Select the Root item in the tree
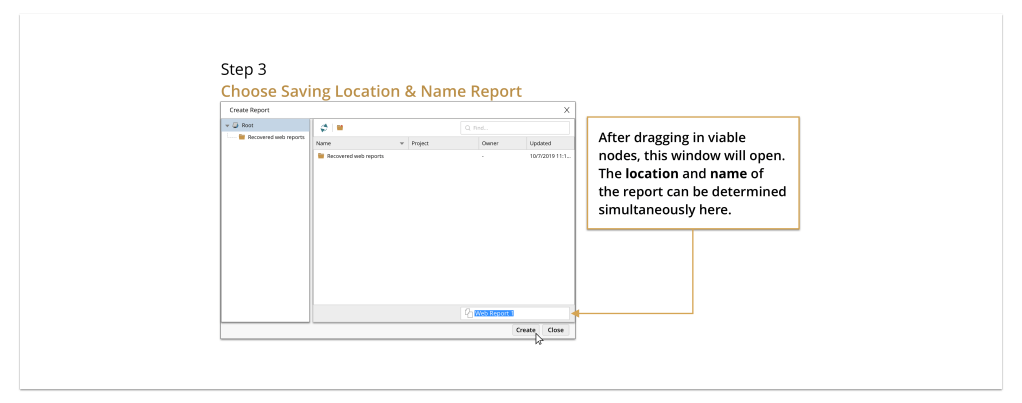The image size is (1022, 403). 248,125
